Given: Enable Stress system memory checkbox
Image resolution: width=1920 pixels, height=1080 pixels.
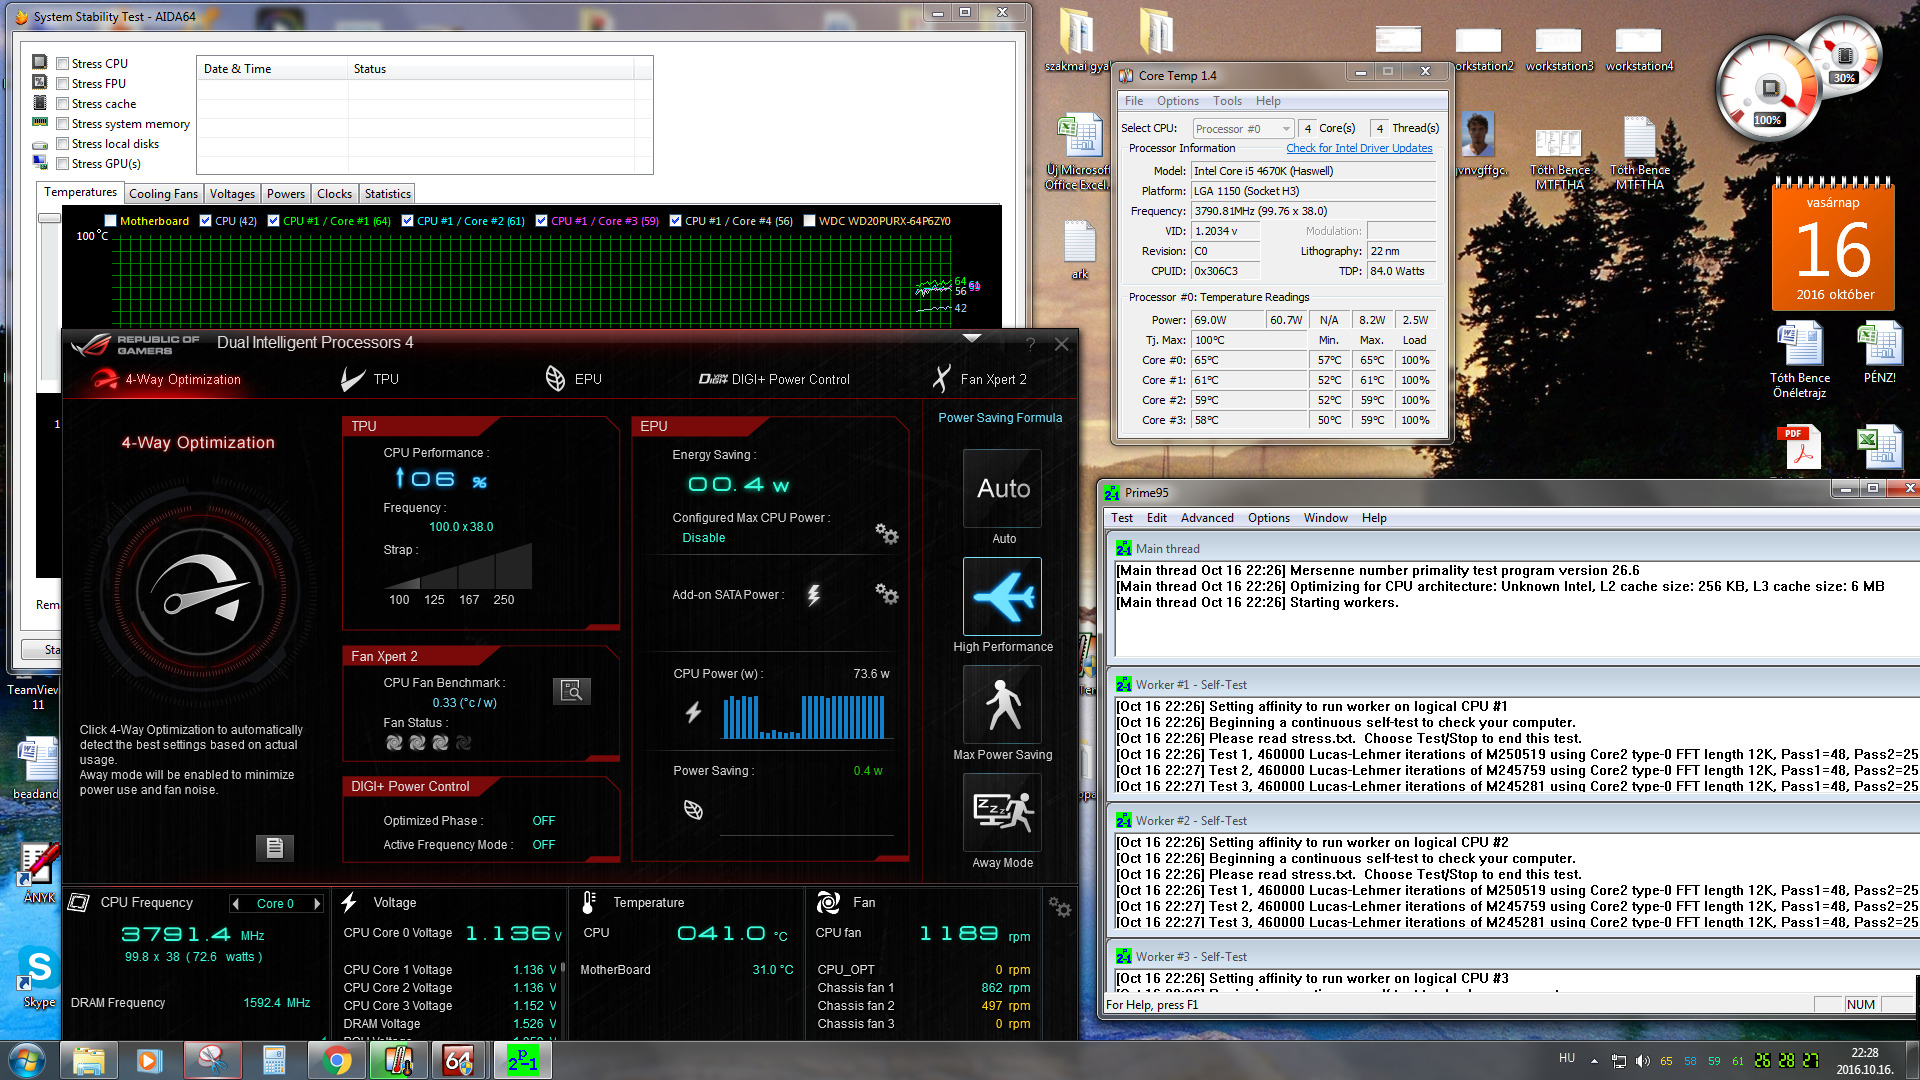Looking at the screenshot, I should [x=63, y=124].
